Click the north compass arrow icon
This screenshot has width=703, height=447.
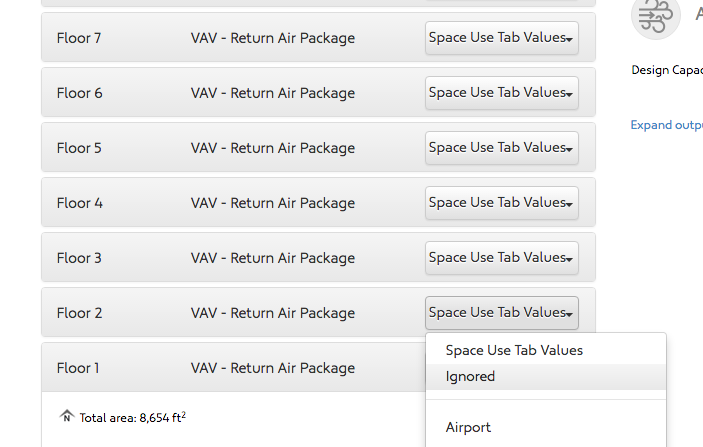point(66,416)
